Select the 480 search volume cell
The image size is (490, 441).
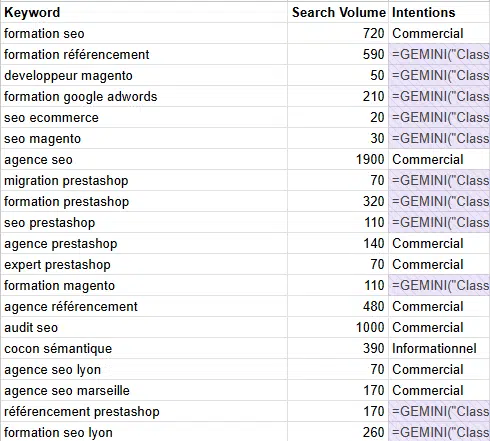point(338,306)
